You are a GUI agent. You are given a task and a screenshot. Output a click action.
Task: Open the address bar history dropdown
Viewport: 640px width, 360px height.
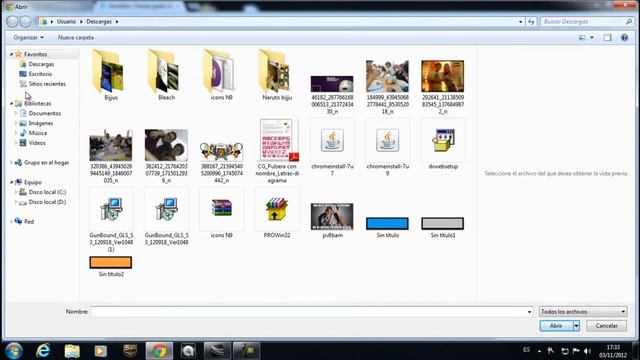pyautogui.click(x=520, y=22)
